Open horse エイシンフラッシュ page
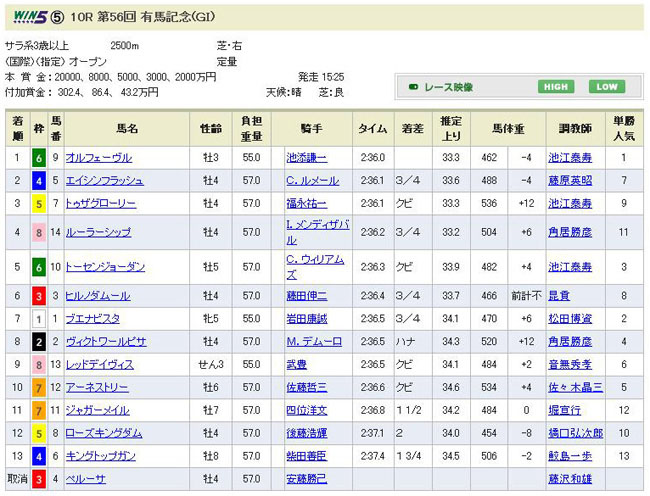This screenshot has width=650, height=496. coord(105,181)
